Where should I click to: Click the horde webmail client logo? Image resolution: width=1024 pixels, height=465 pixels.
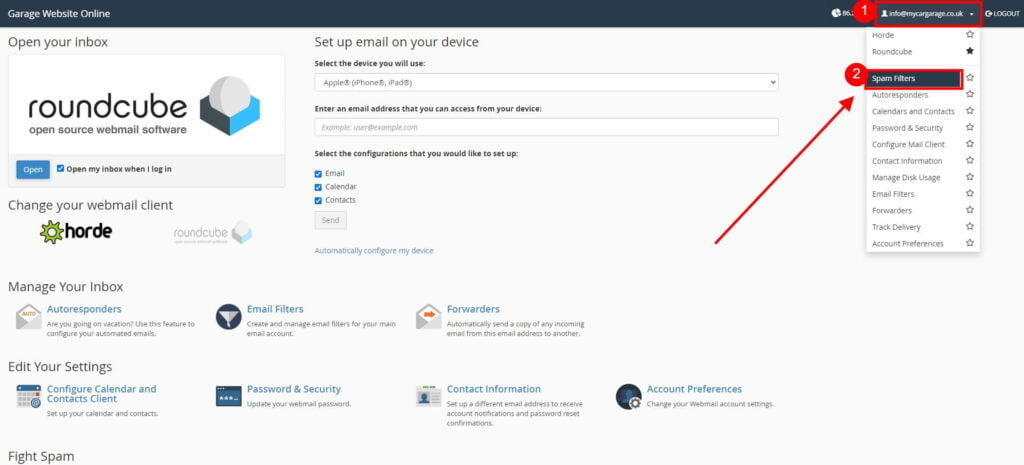pos(76,232)
